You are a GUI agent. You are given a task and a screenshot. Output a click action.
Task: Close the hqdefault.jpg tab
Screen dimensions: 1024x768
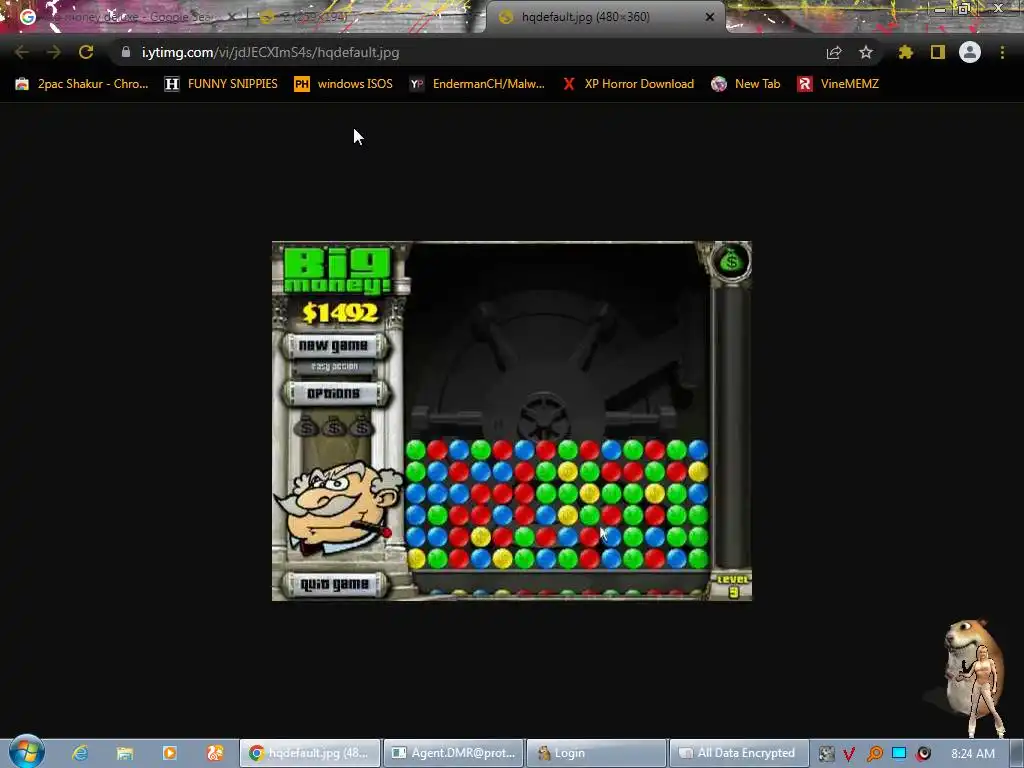coord(710,17)
